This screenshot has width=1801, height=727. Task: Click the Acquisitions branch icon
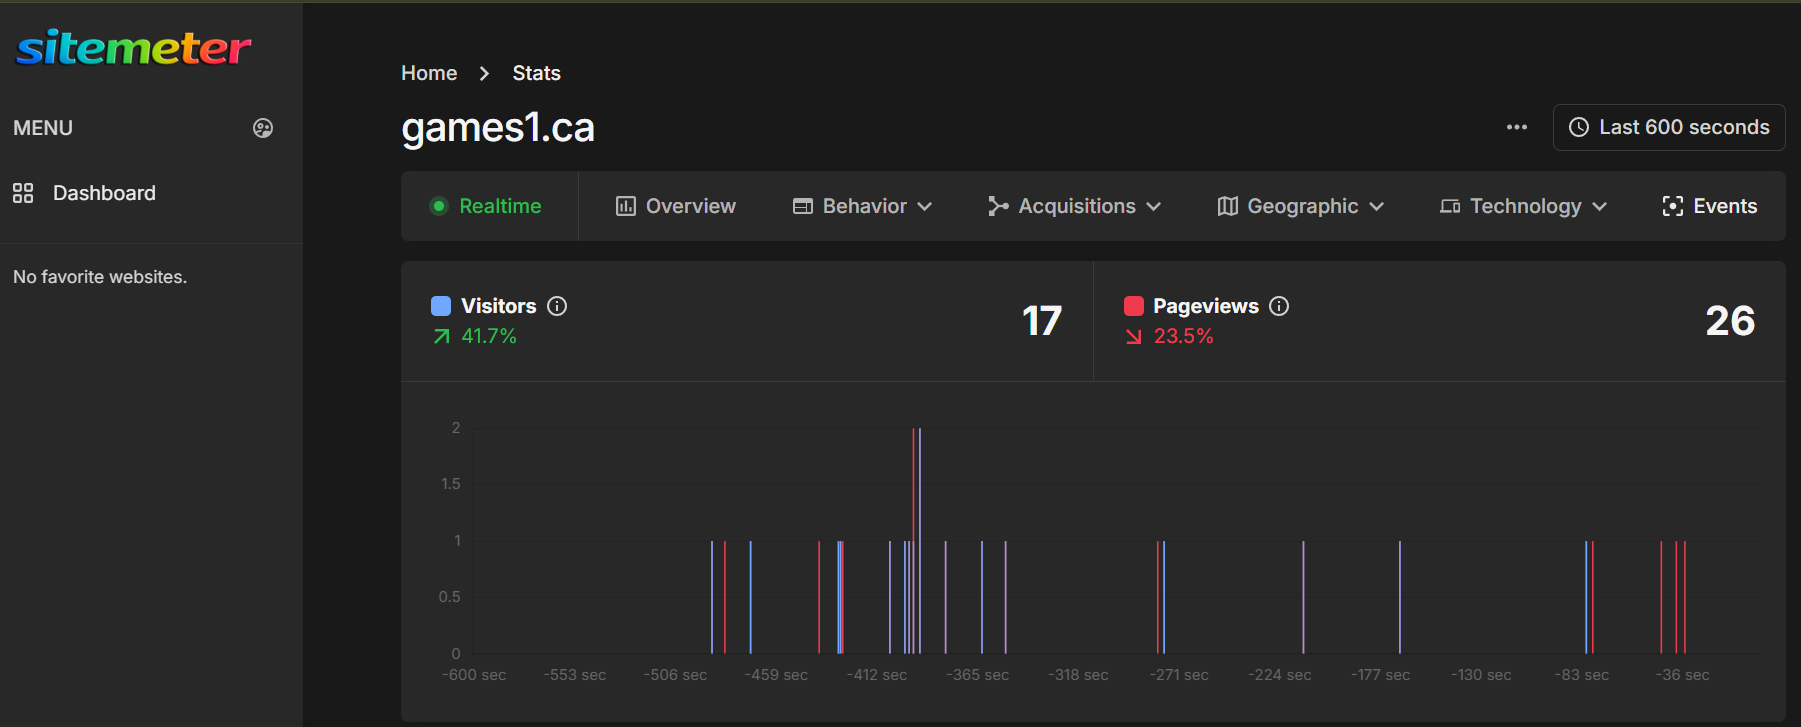(x=998, y=206)
